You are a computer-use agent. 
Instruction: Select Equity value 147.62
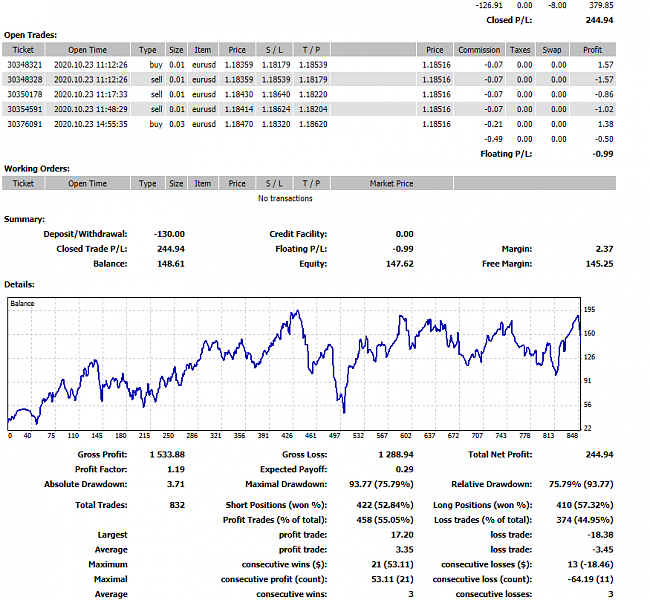click(400, 264)
